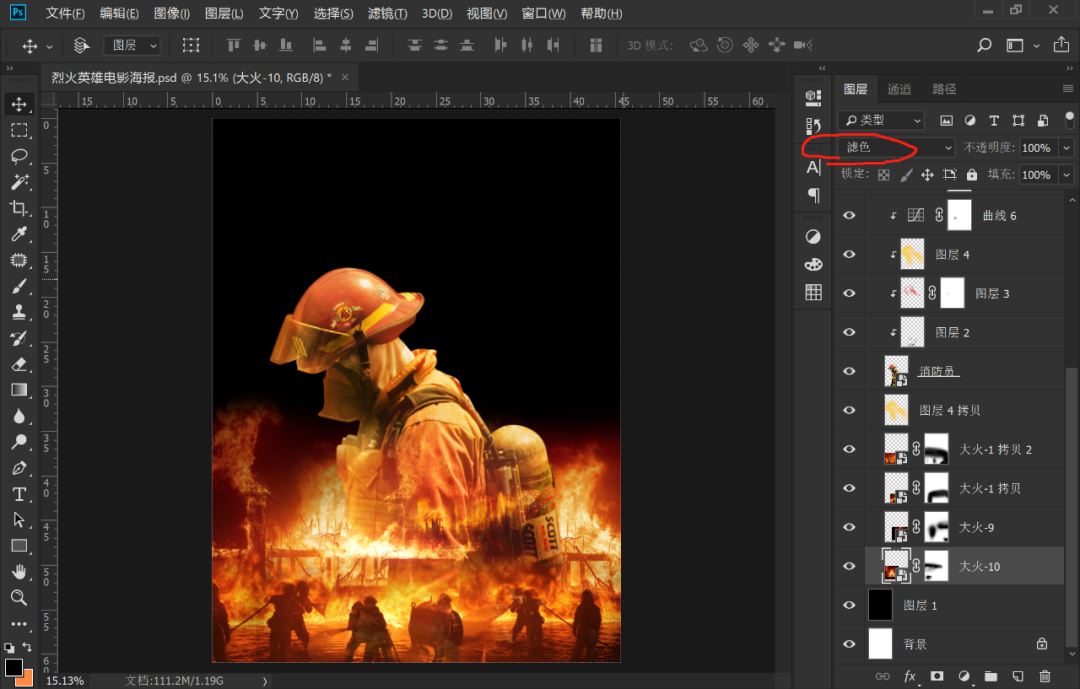Viewport: 1080px width, 689px height.
Task: Open the 类型 layer filter dropdown
Action: pos(881,121)
